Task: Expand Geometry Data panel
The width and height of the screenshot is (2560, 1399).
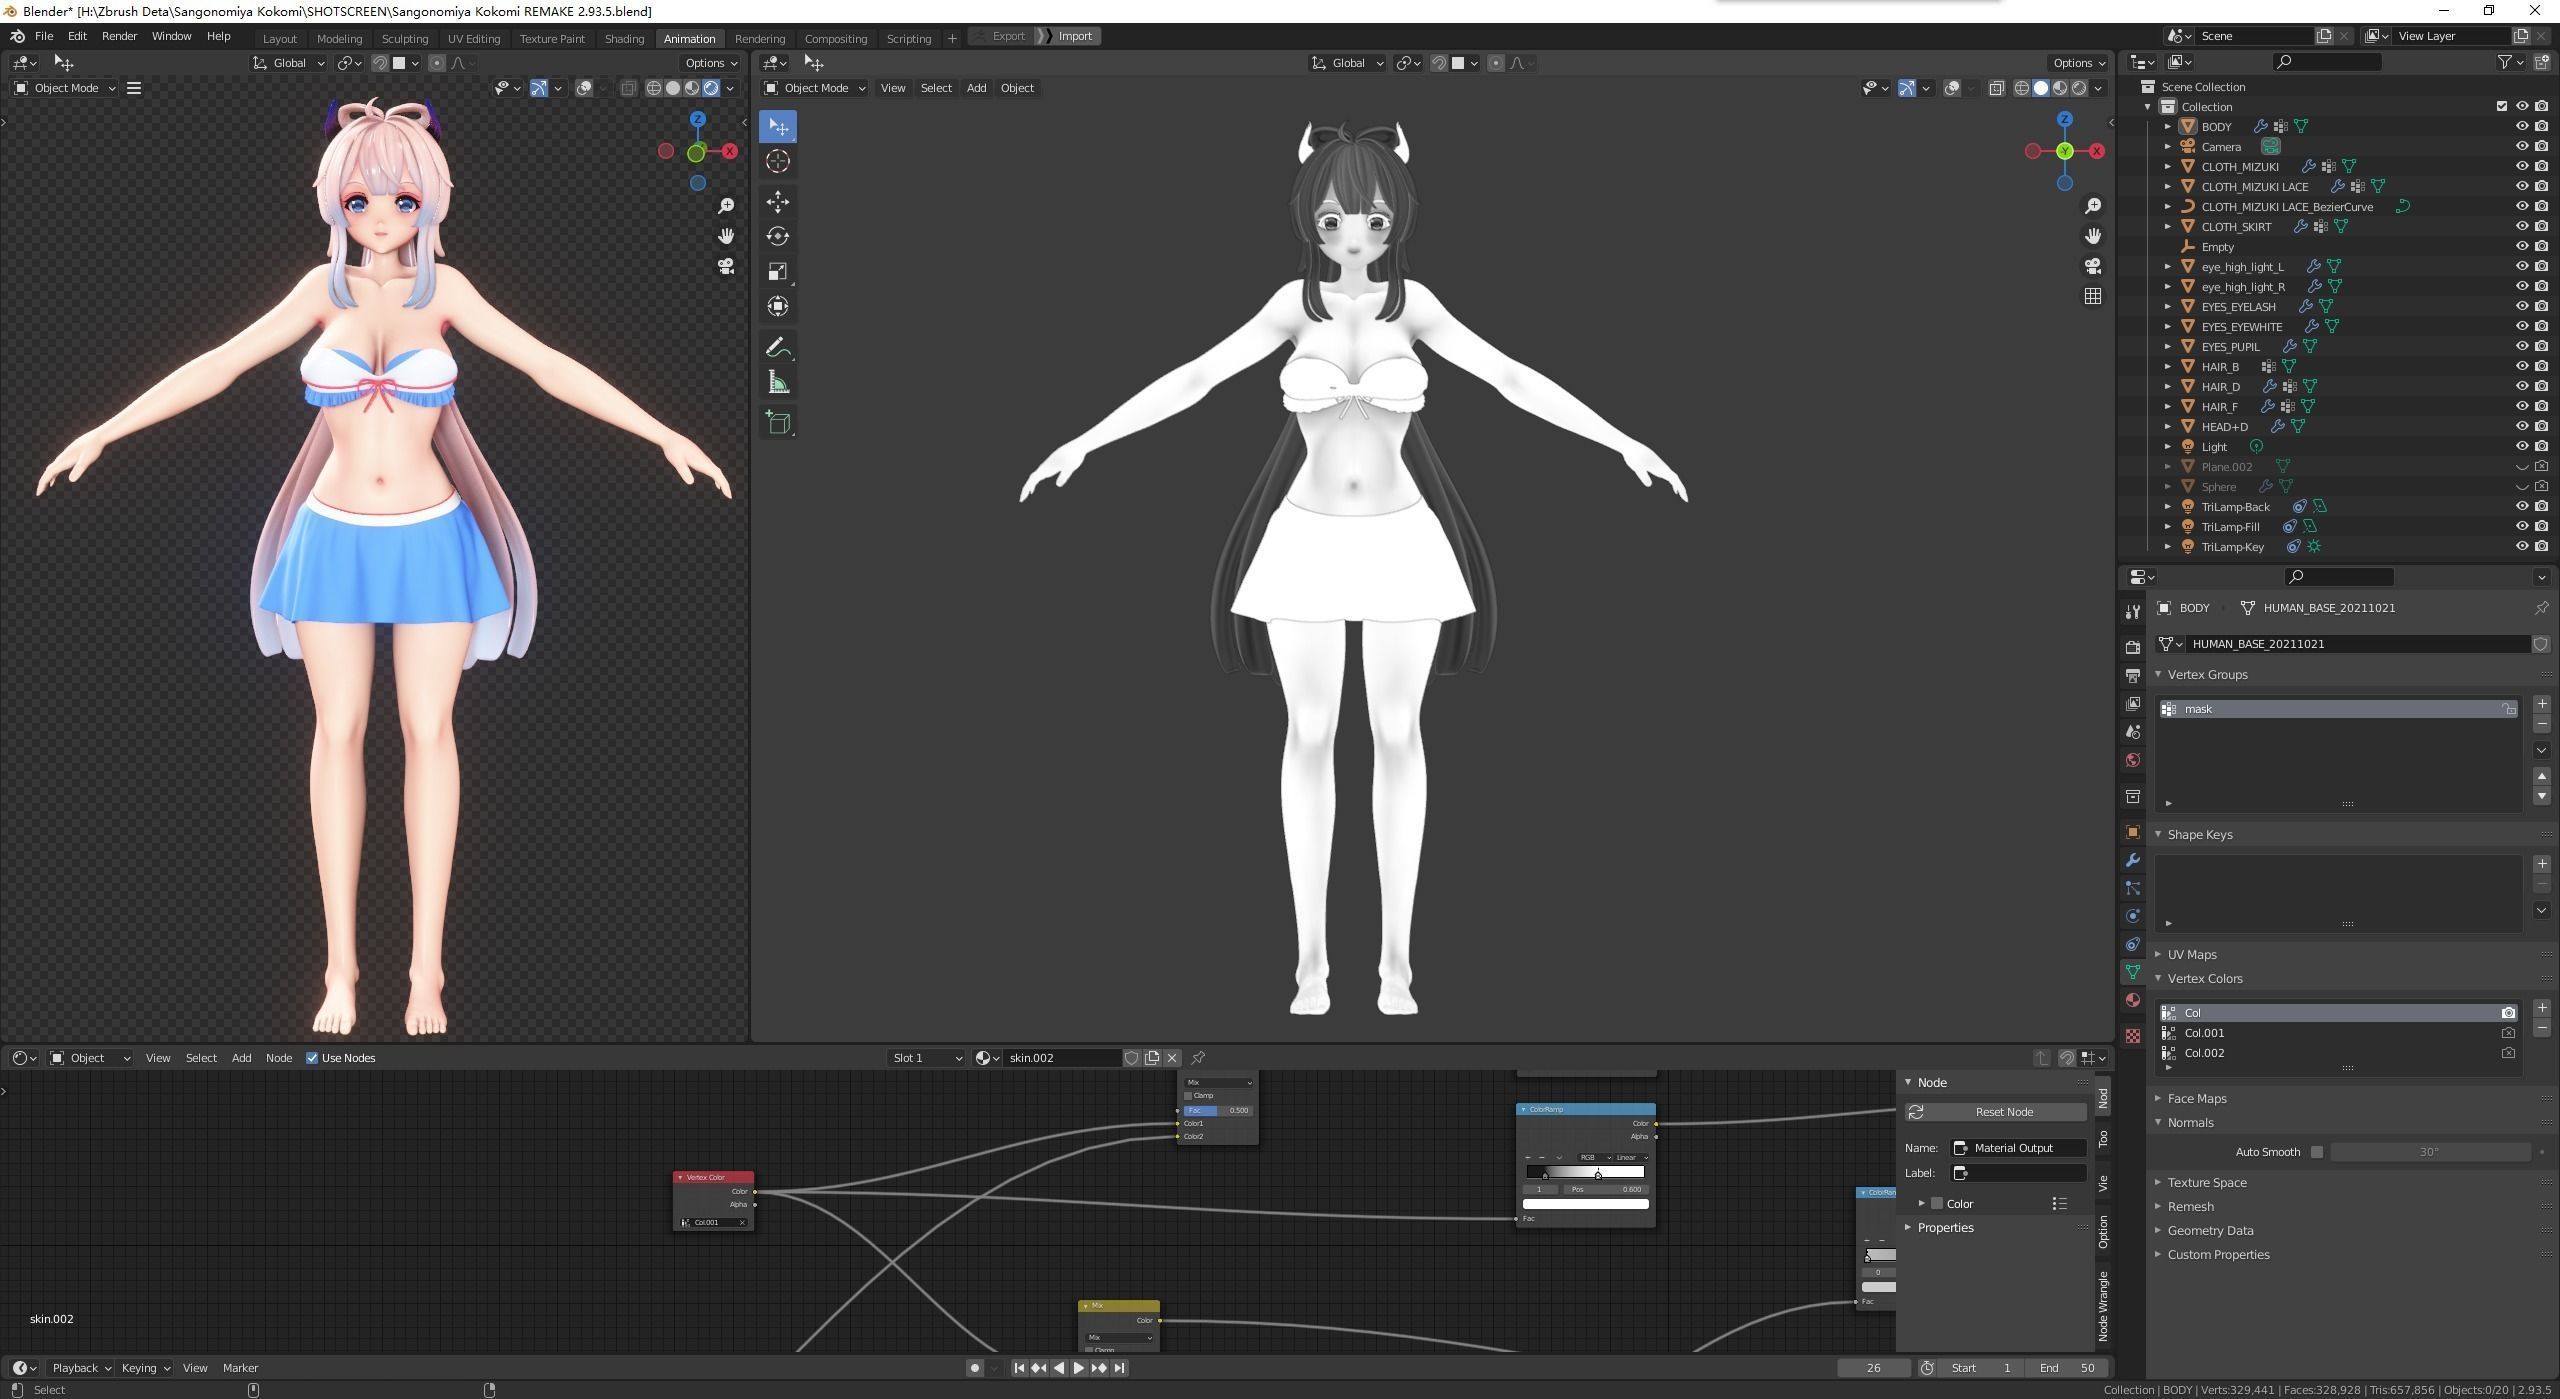Action: coord(2210,1231)
